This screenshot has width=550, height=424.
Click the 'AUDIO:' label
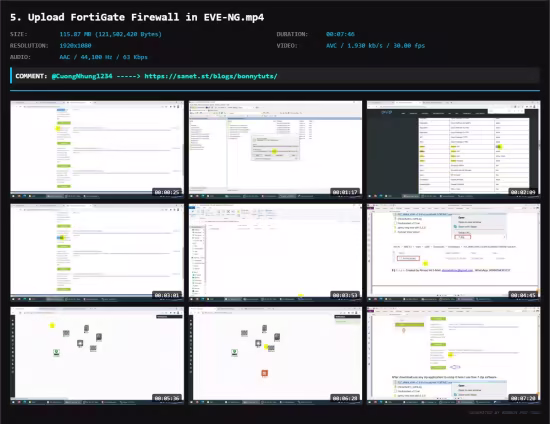20,57
